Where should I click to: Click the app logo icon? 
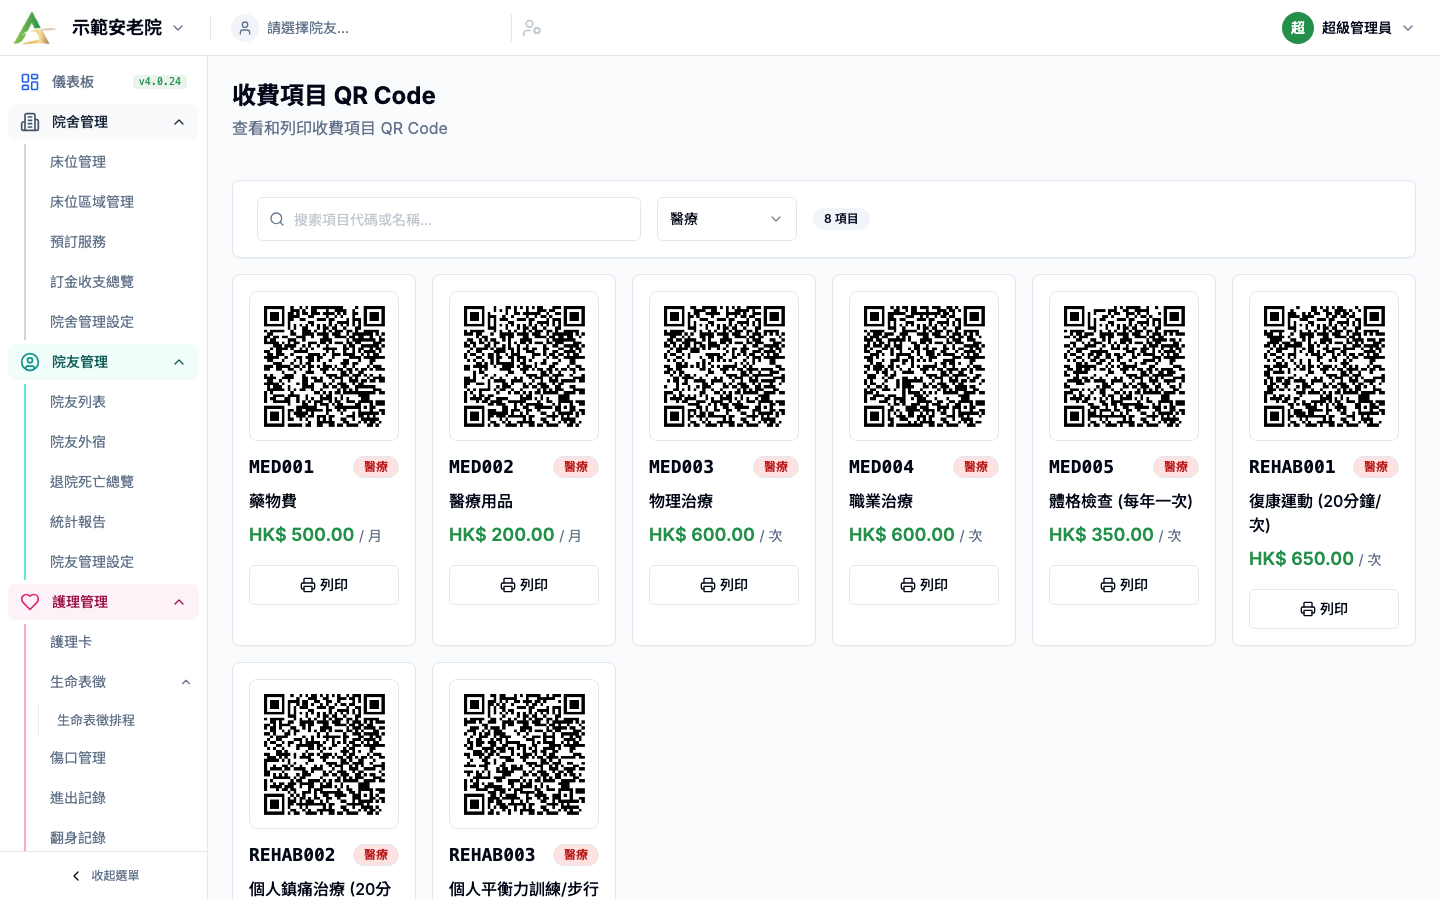34,28
